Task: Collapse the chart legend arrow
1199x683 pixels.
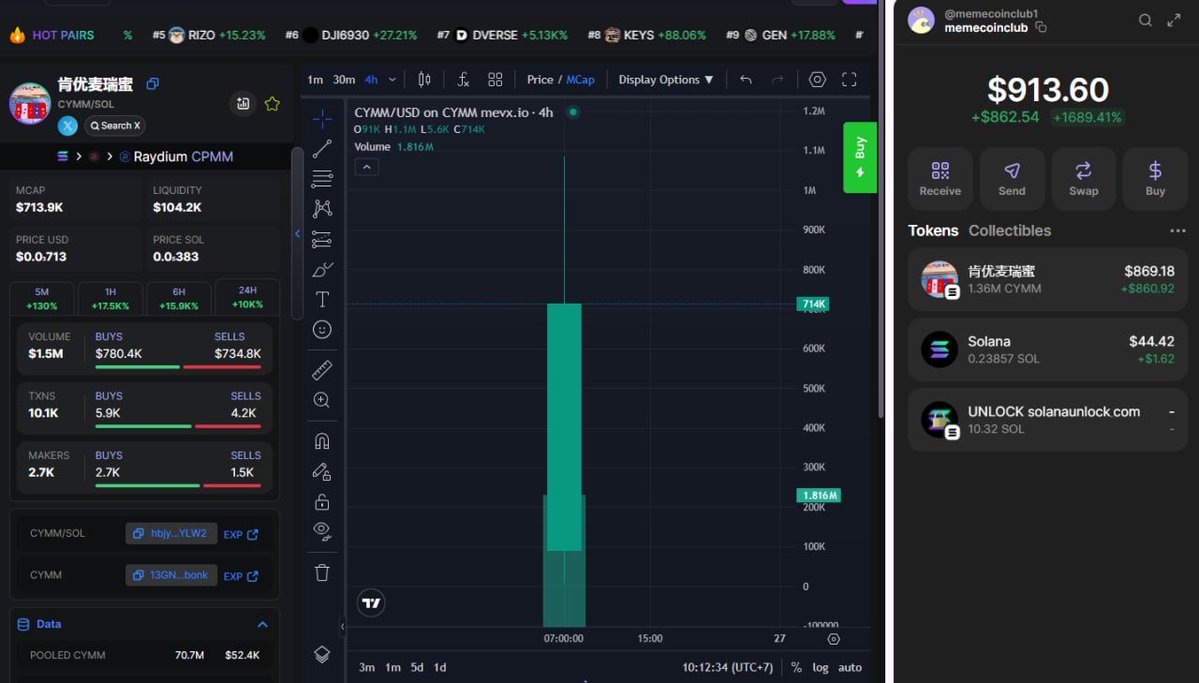Action: click(x=367, y=167)
